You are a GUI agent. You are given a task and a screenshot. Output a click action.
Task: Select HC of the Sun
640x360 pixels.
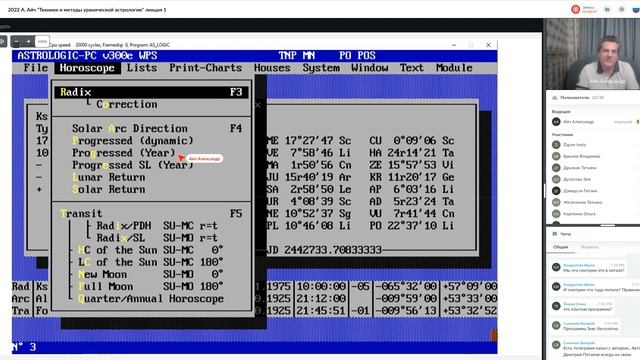[x=150, y=250]
